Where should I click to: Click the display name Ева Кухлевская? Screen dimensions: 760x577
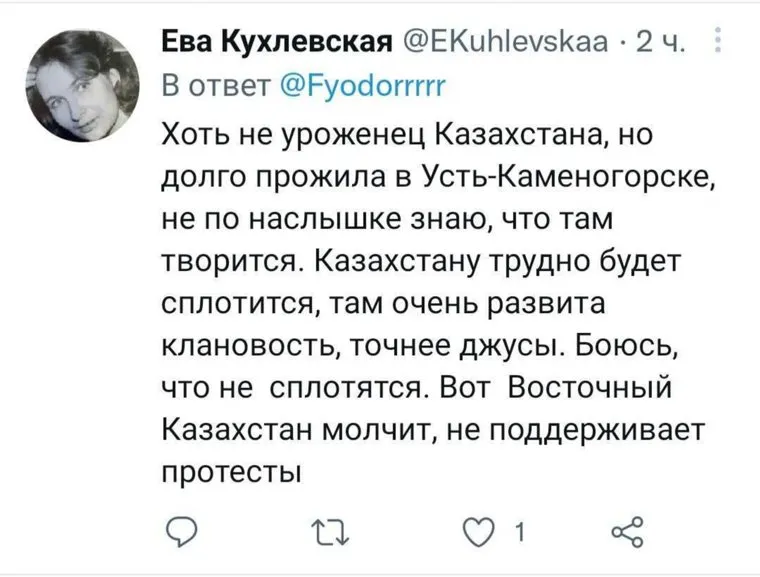click(275, 42)
